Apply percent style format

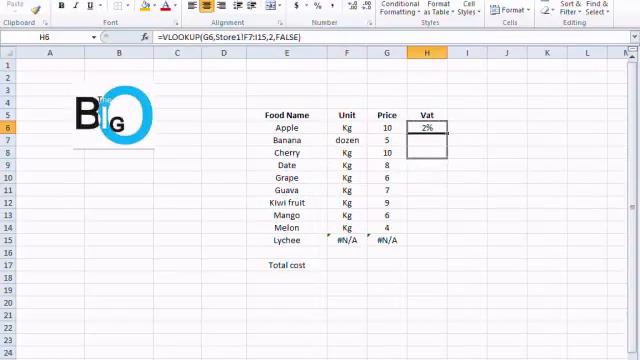[x=318, y=5]
